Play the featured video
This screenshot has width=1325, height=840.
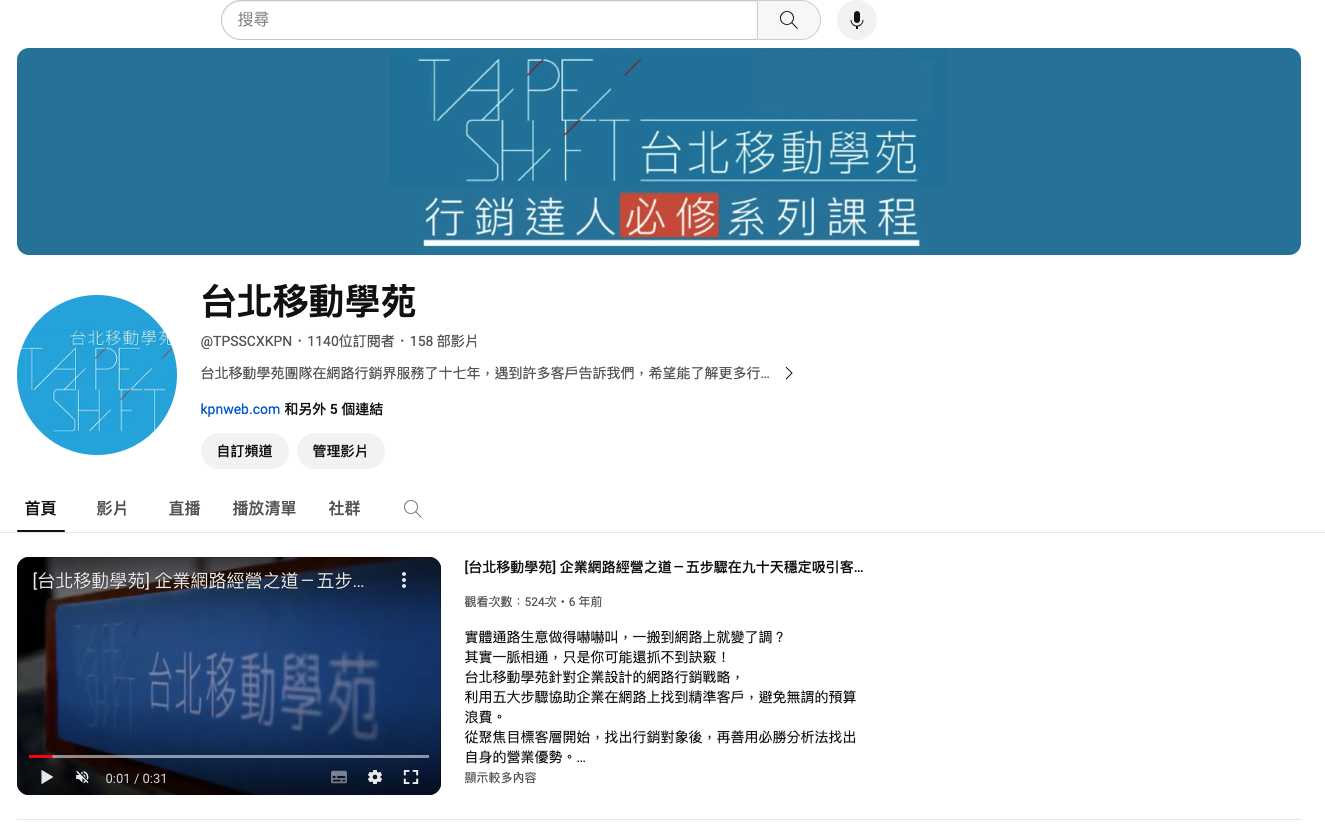tap(47, 777)
